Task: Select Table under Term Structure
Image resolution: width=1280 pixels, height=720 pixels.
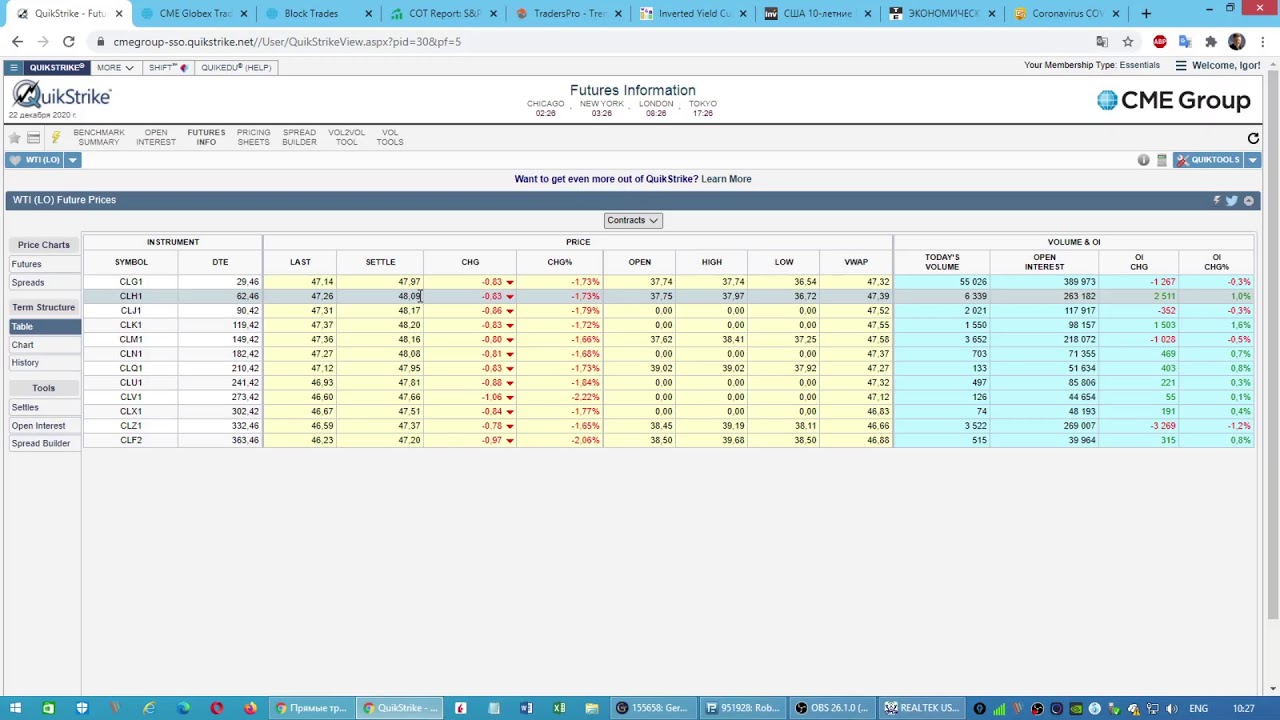Action: pyautogui.click(x=45, y=327)
